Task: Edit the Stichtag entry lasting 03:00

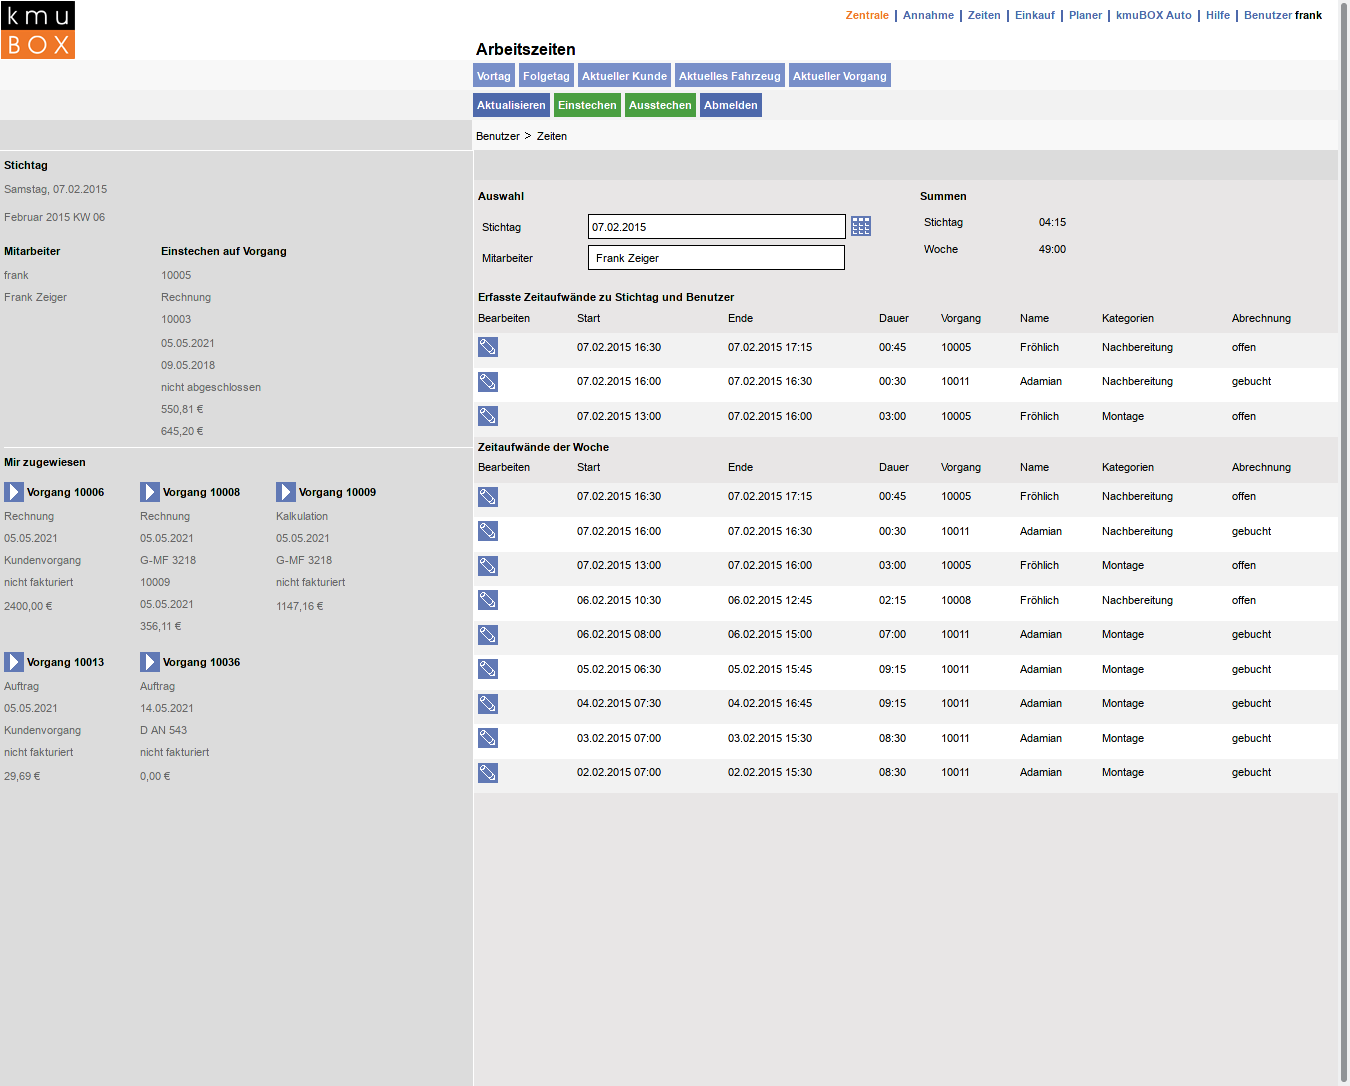Action: [488, 416]
